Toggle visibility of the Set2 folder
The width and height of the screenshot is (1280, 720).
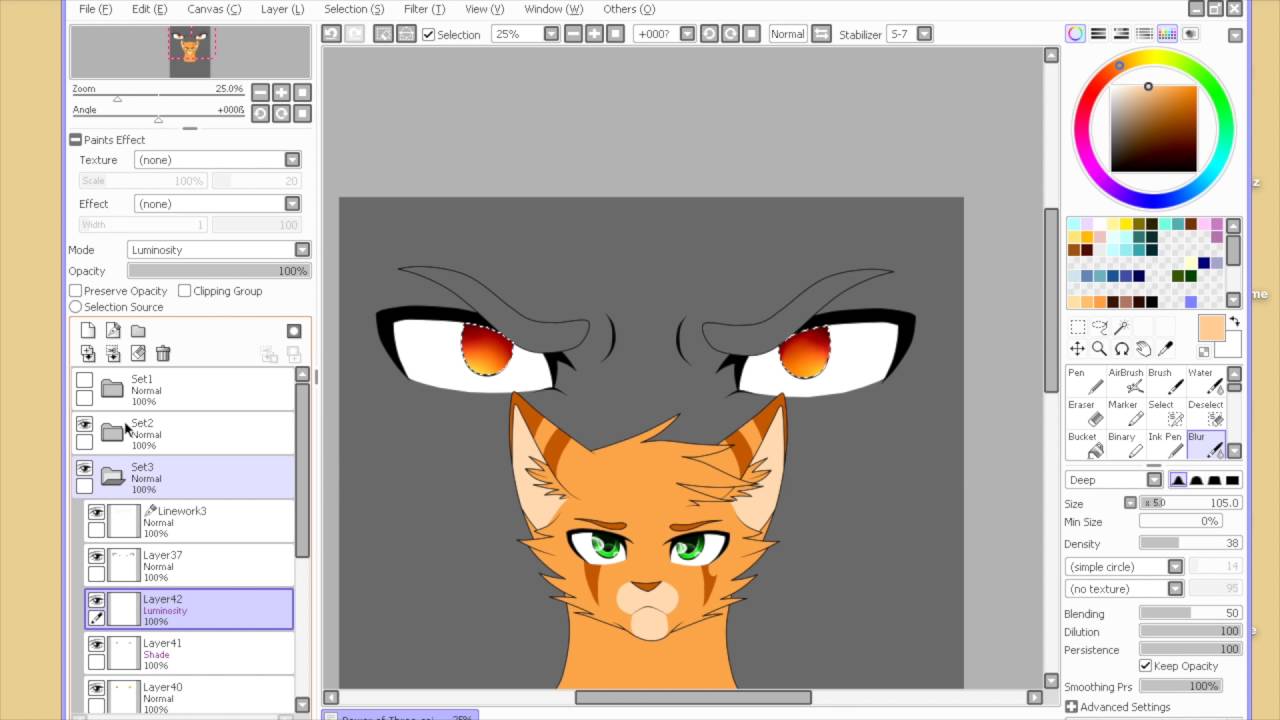(x=85, y=424)
